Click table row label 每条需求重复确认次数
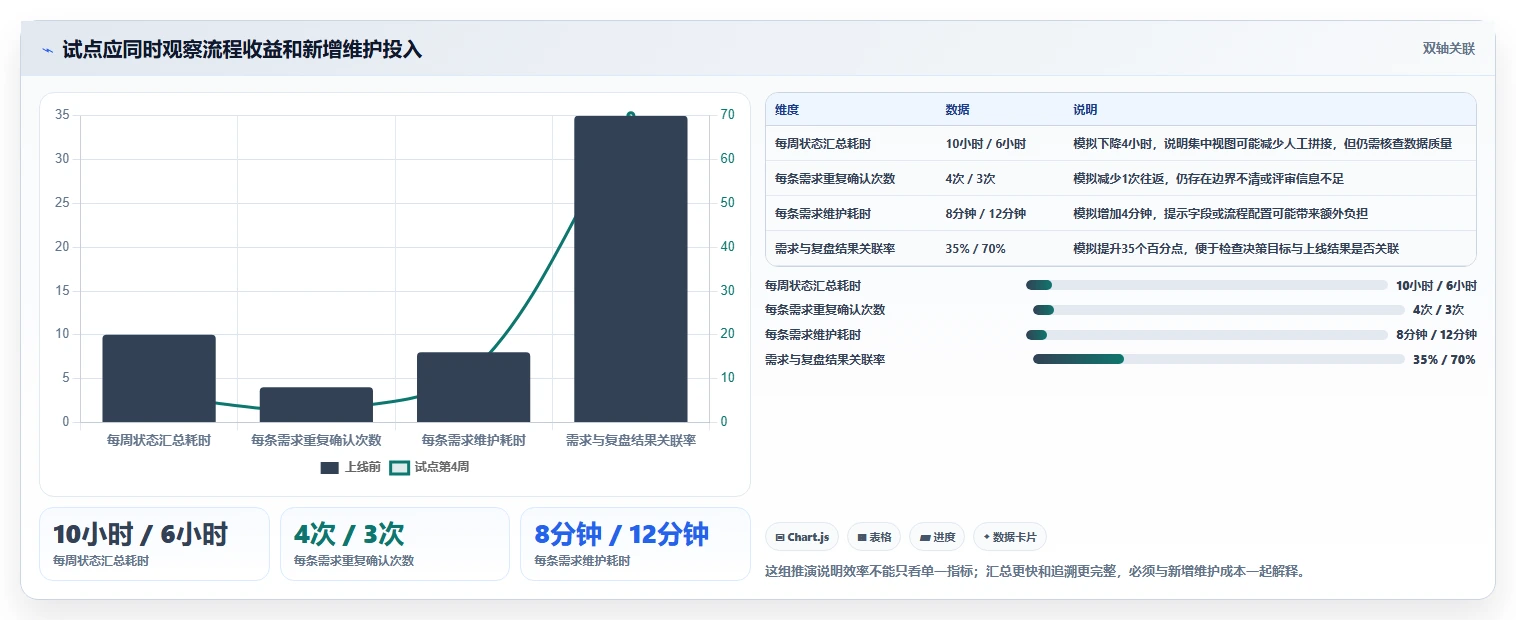 tap(835, 179)
